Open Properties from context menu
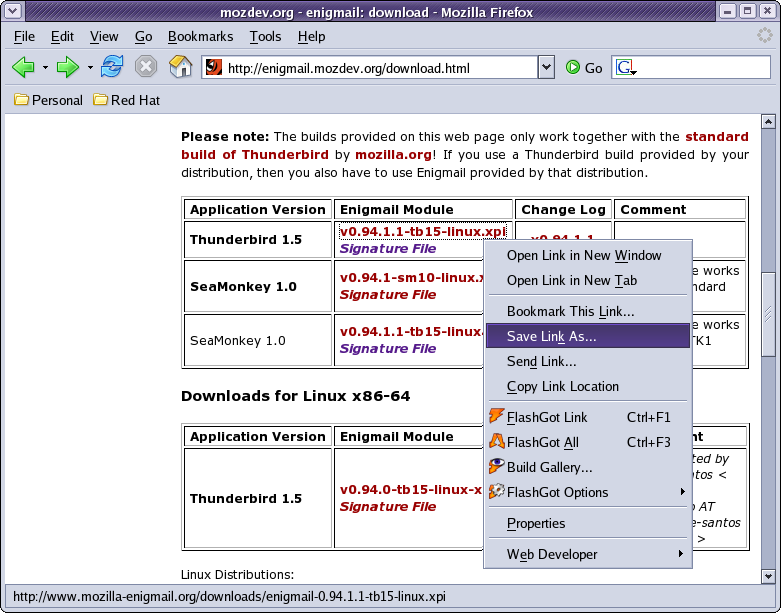Image resolution: width=781 pixels, height=613 pixels. pos(588,523)
